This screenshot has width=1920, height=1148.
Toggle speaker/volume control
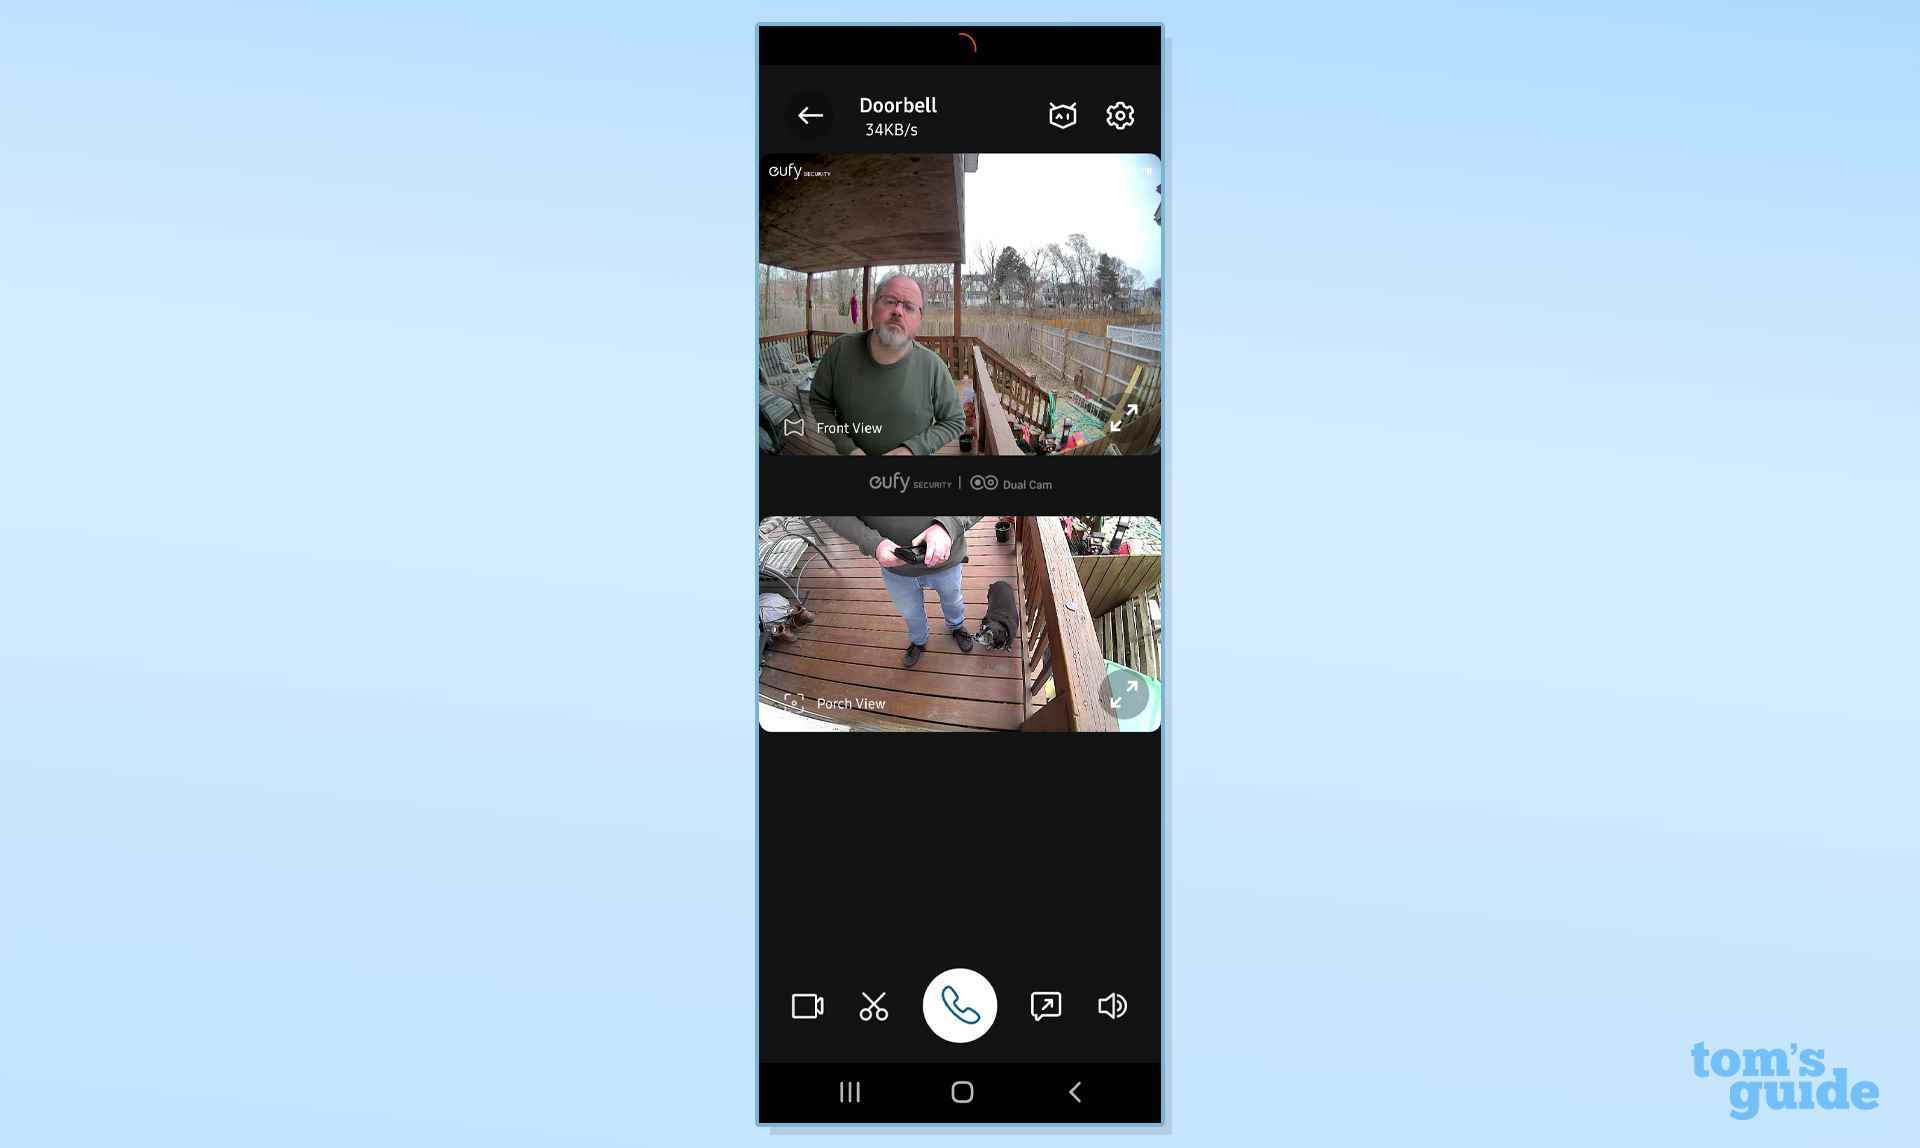(x=1112, y=1004)
